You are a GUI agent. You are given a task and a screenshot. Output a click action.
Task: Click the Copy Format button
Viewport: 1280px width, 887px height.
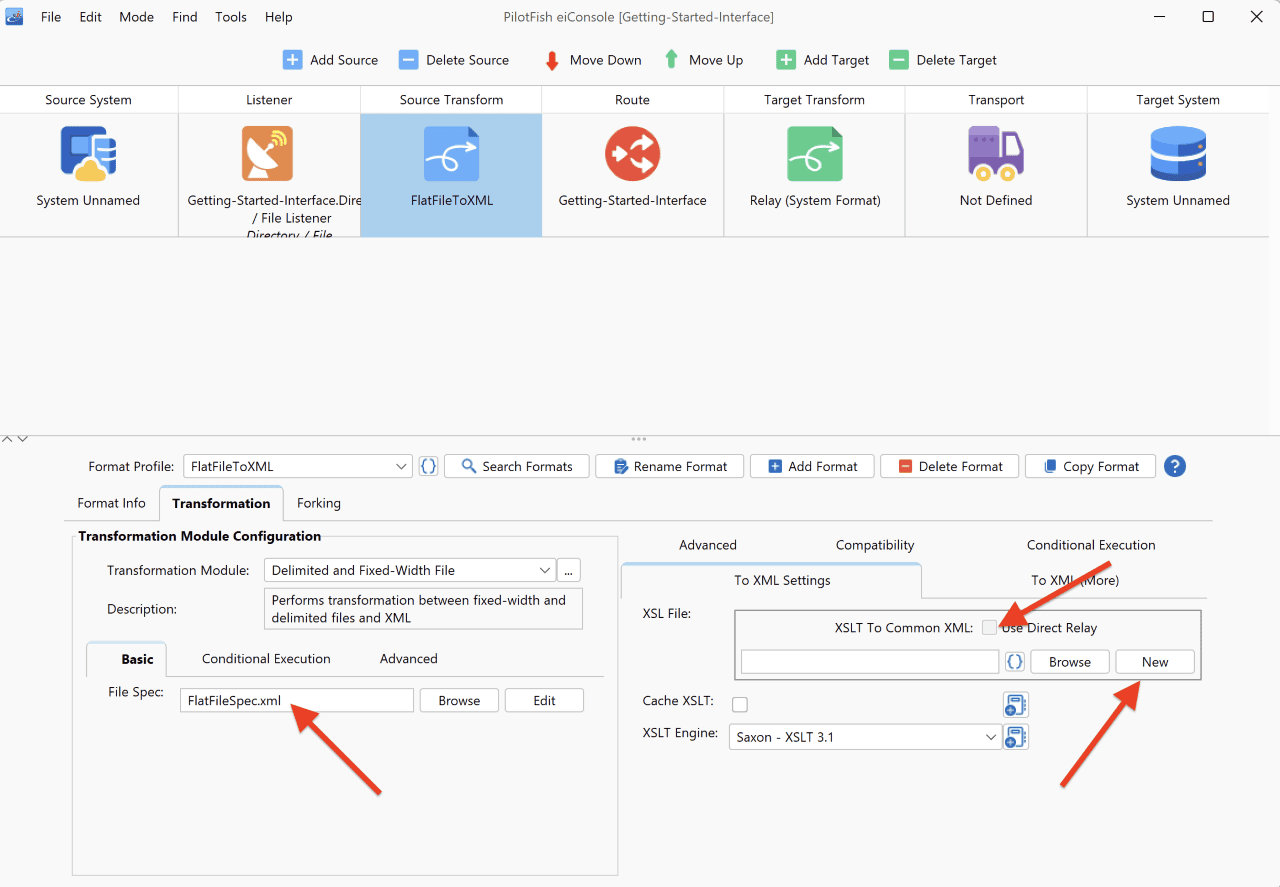coord(1090,466)
